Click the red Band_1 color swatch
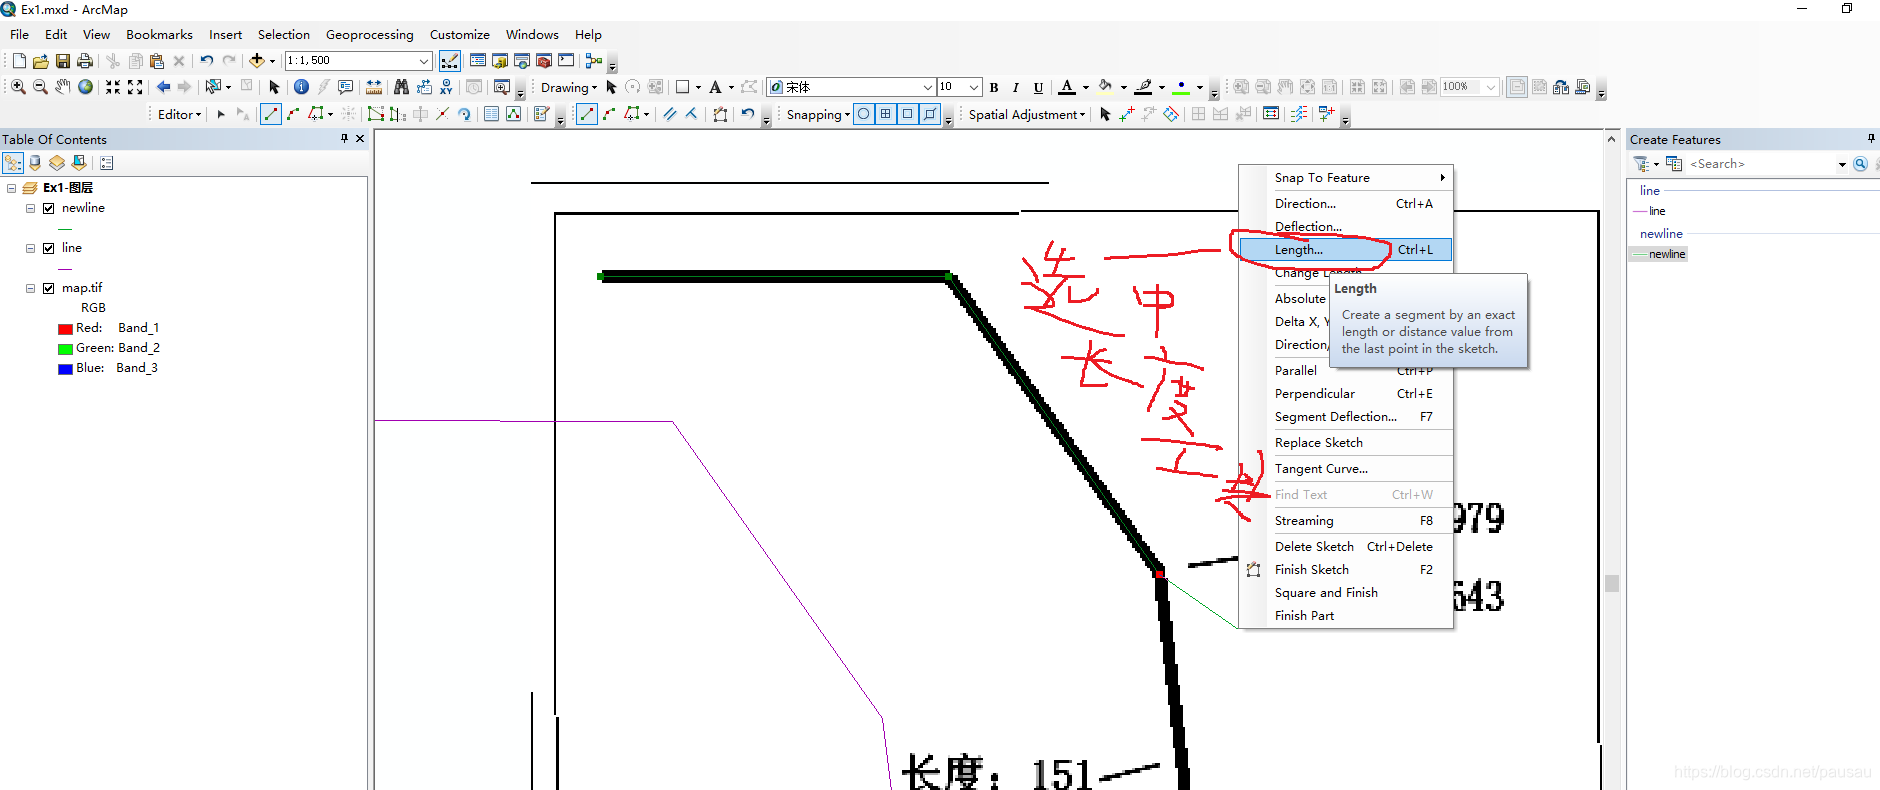Viewport: 1880px width, 790px height. pos(65,329)
